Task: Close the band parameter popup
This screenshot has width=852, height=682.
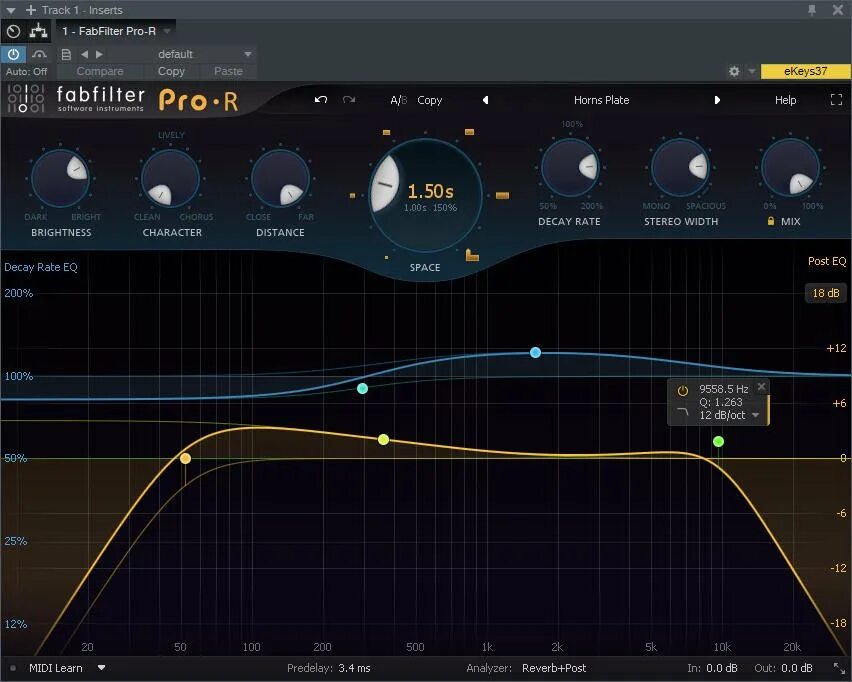Action: (761, 386)
